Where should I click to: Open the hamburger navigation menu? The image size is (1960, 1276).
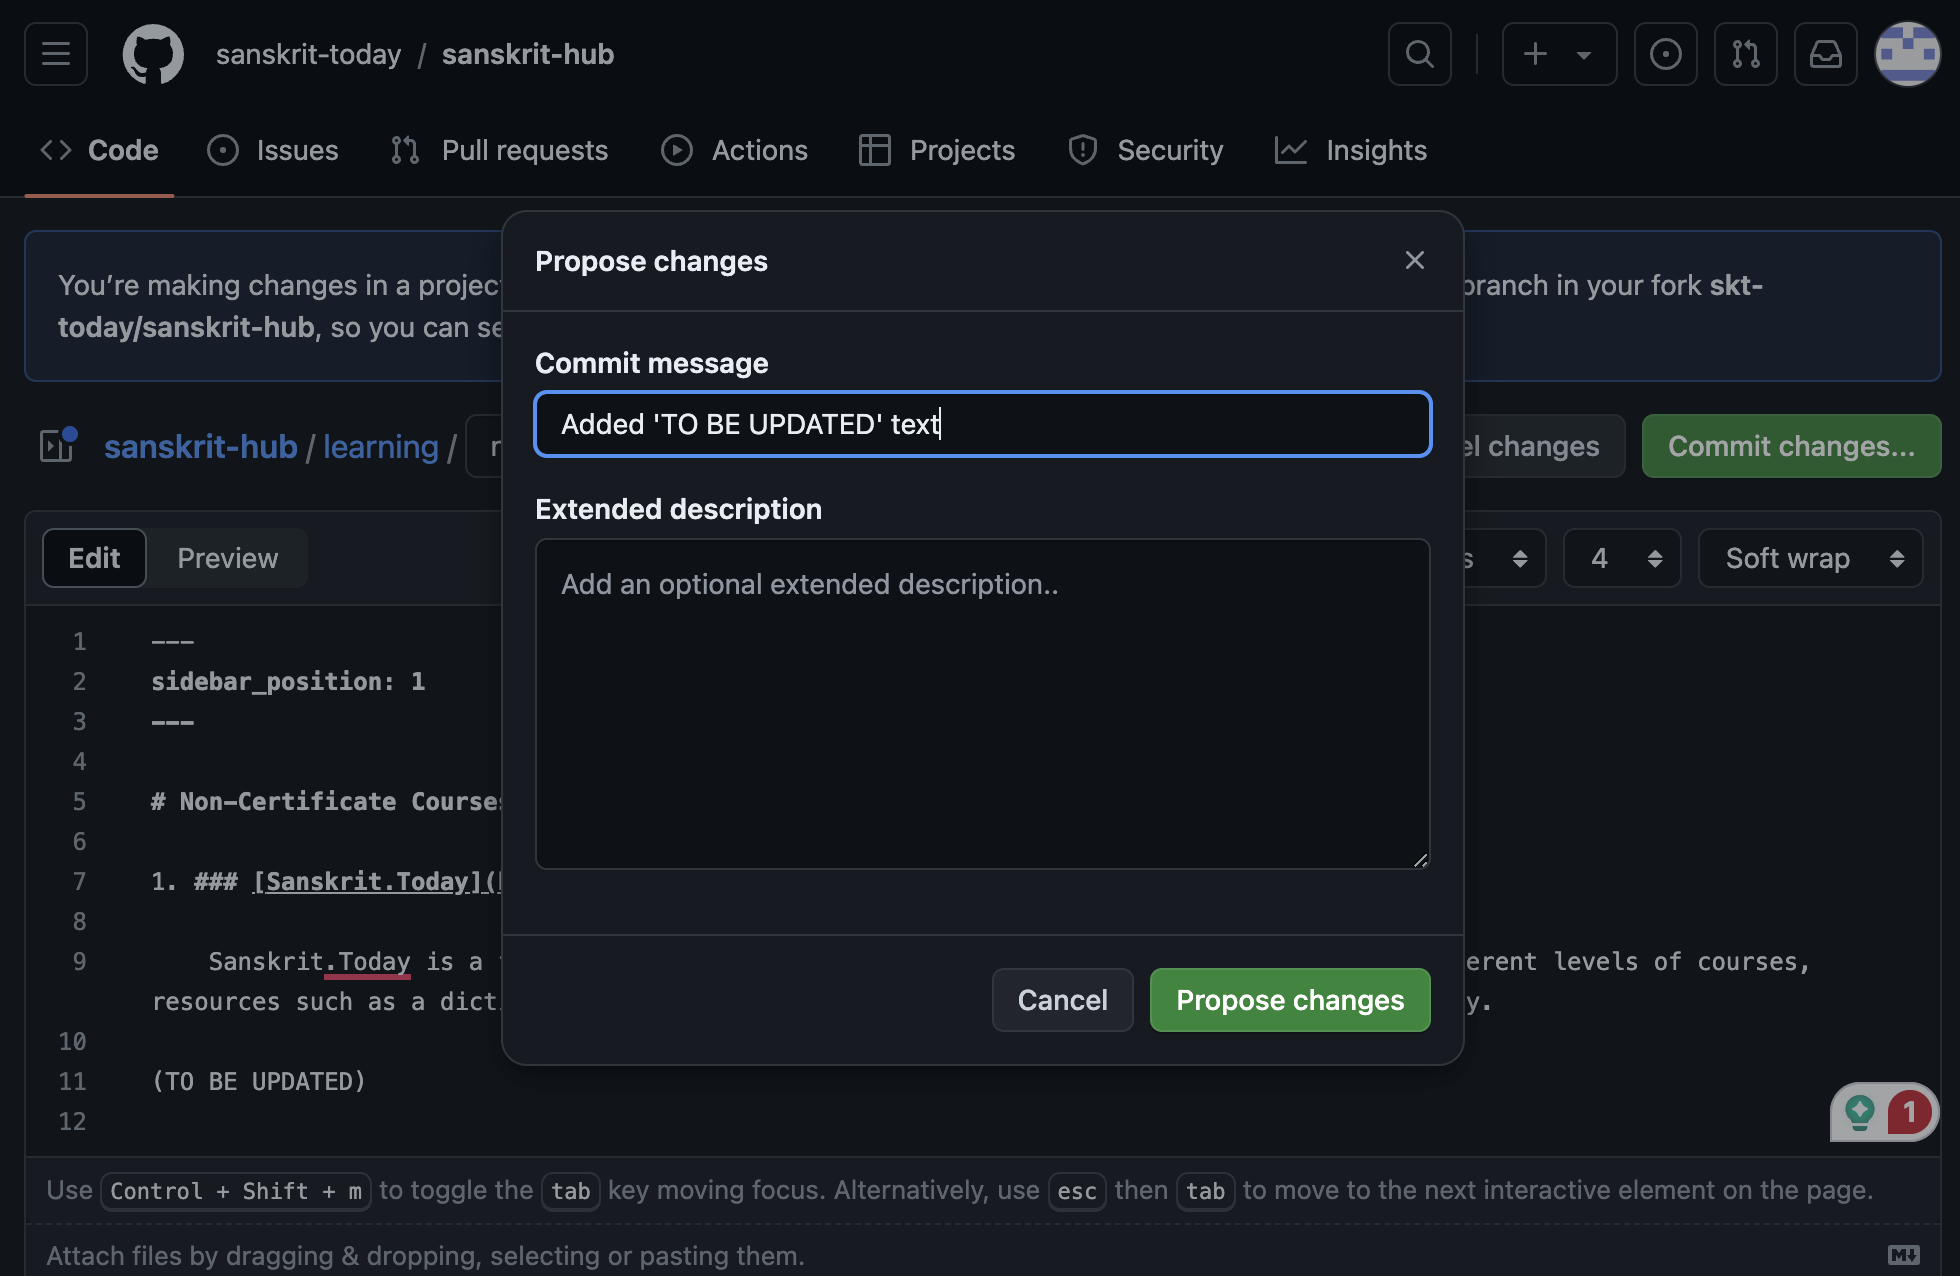click(56, 54)
